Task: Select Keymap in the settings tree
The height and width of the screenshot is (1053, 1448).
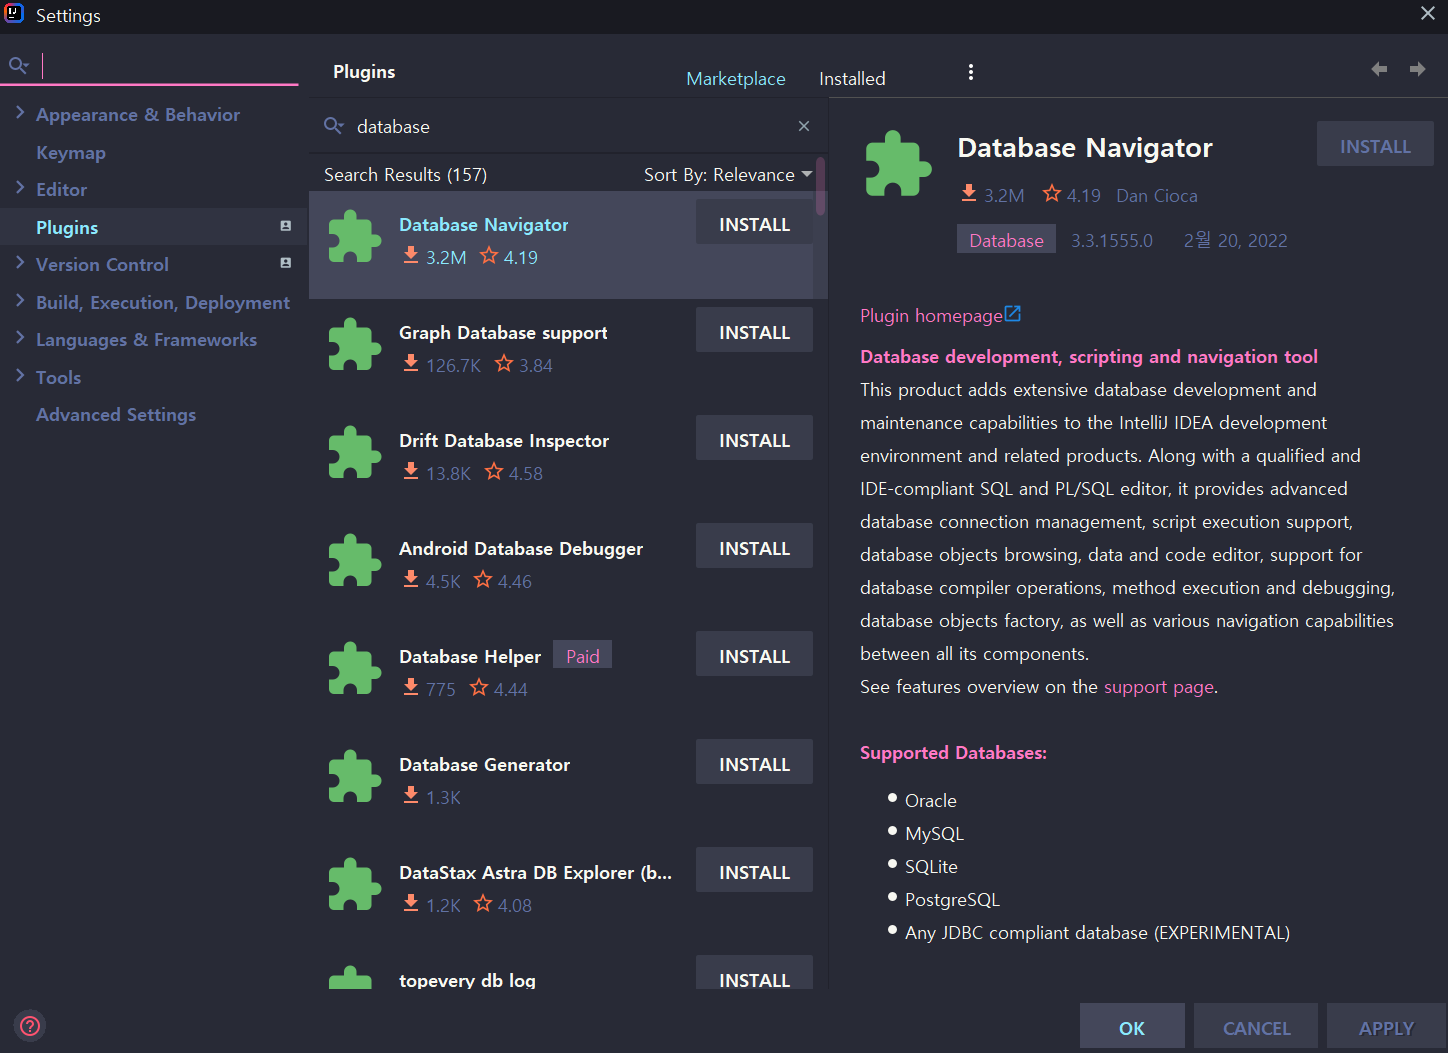Action: [71, 152]
